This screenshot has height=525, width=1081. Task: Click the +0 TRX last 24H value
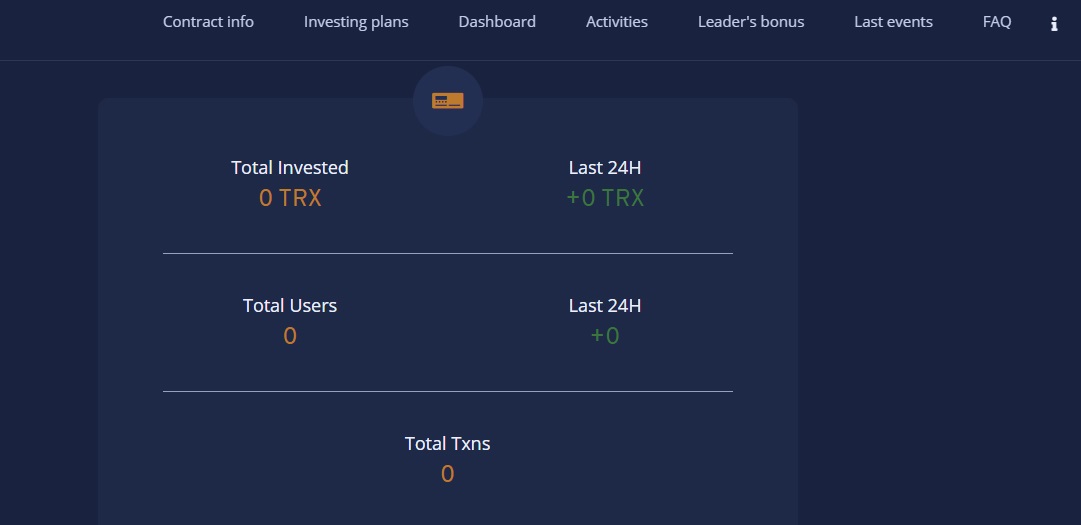[605, 198]
